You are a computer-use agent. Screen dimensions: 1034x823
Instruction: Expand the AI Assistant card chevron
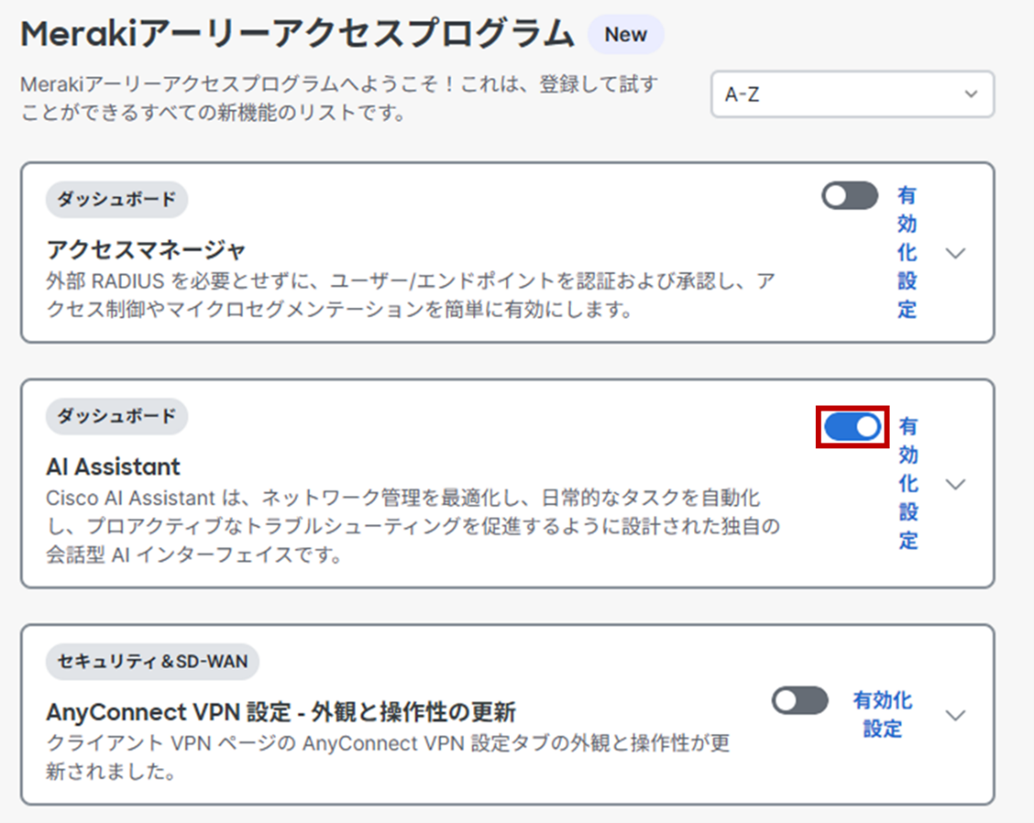(956, 484)
